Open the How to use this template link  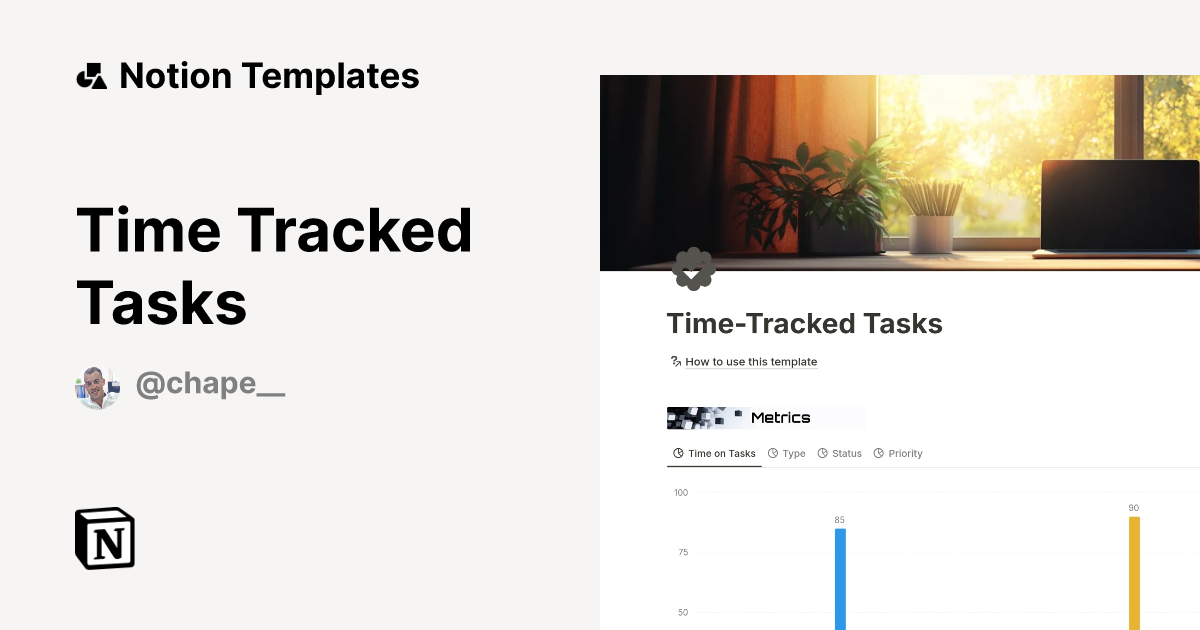click(x=751, y=361)
